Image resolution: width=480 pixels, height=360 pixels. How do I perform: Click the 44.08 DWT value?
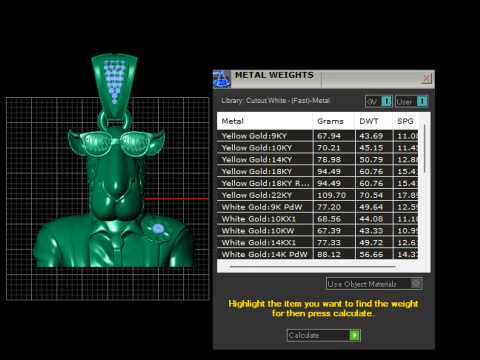(371, 219)
